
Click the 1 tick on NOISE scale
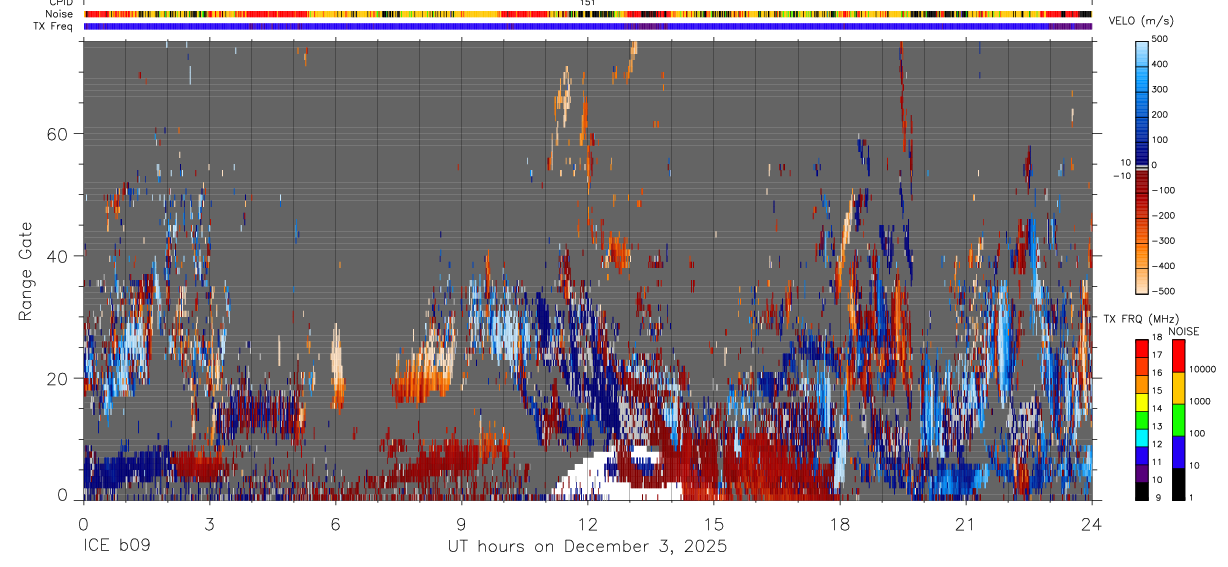tap(1192, 497)
